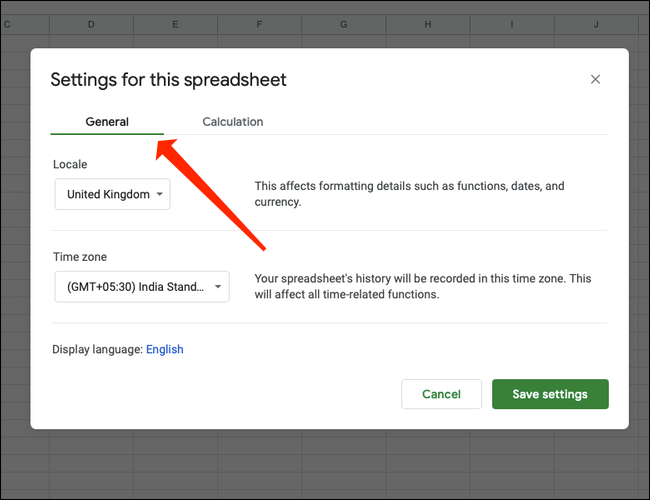
Task: Select column F header in the background sheet
Action: [259, 23]
